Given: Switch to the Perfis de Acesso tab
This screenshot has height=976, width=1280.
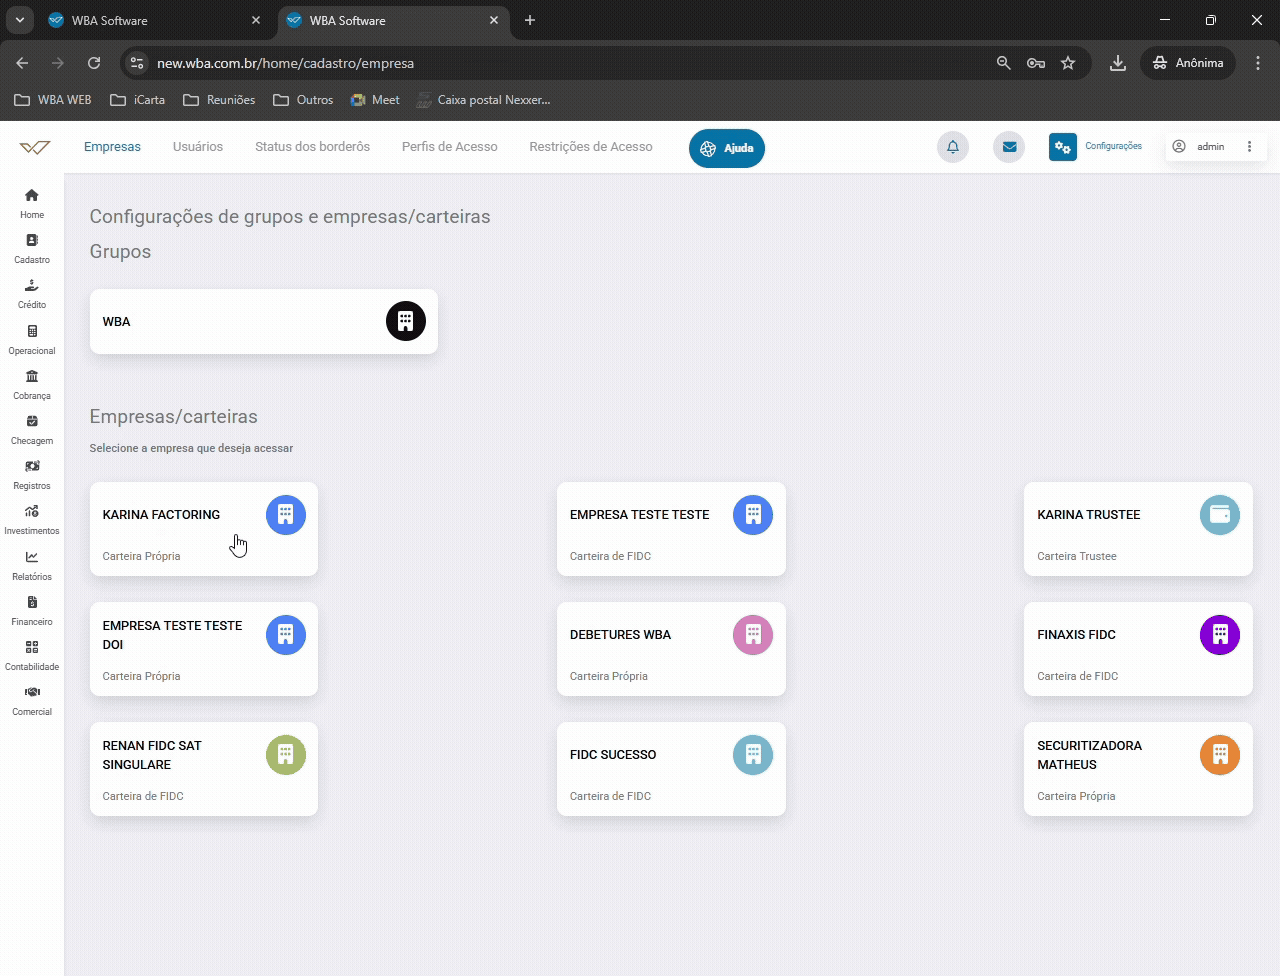Looking at the screenshot, I should click(x=450, y=147).
